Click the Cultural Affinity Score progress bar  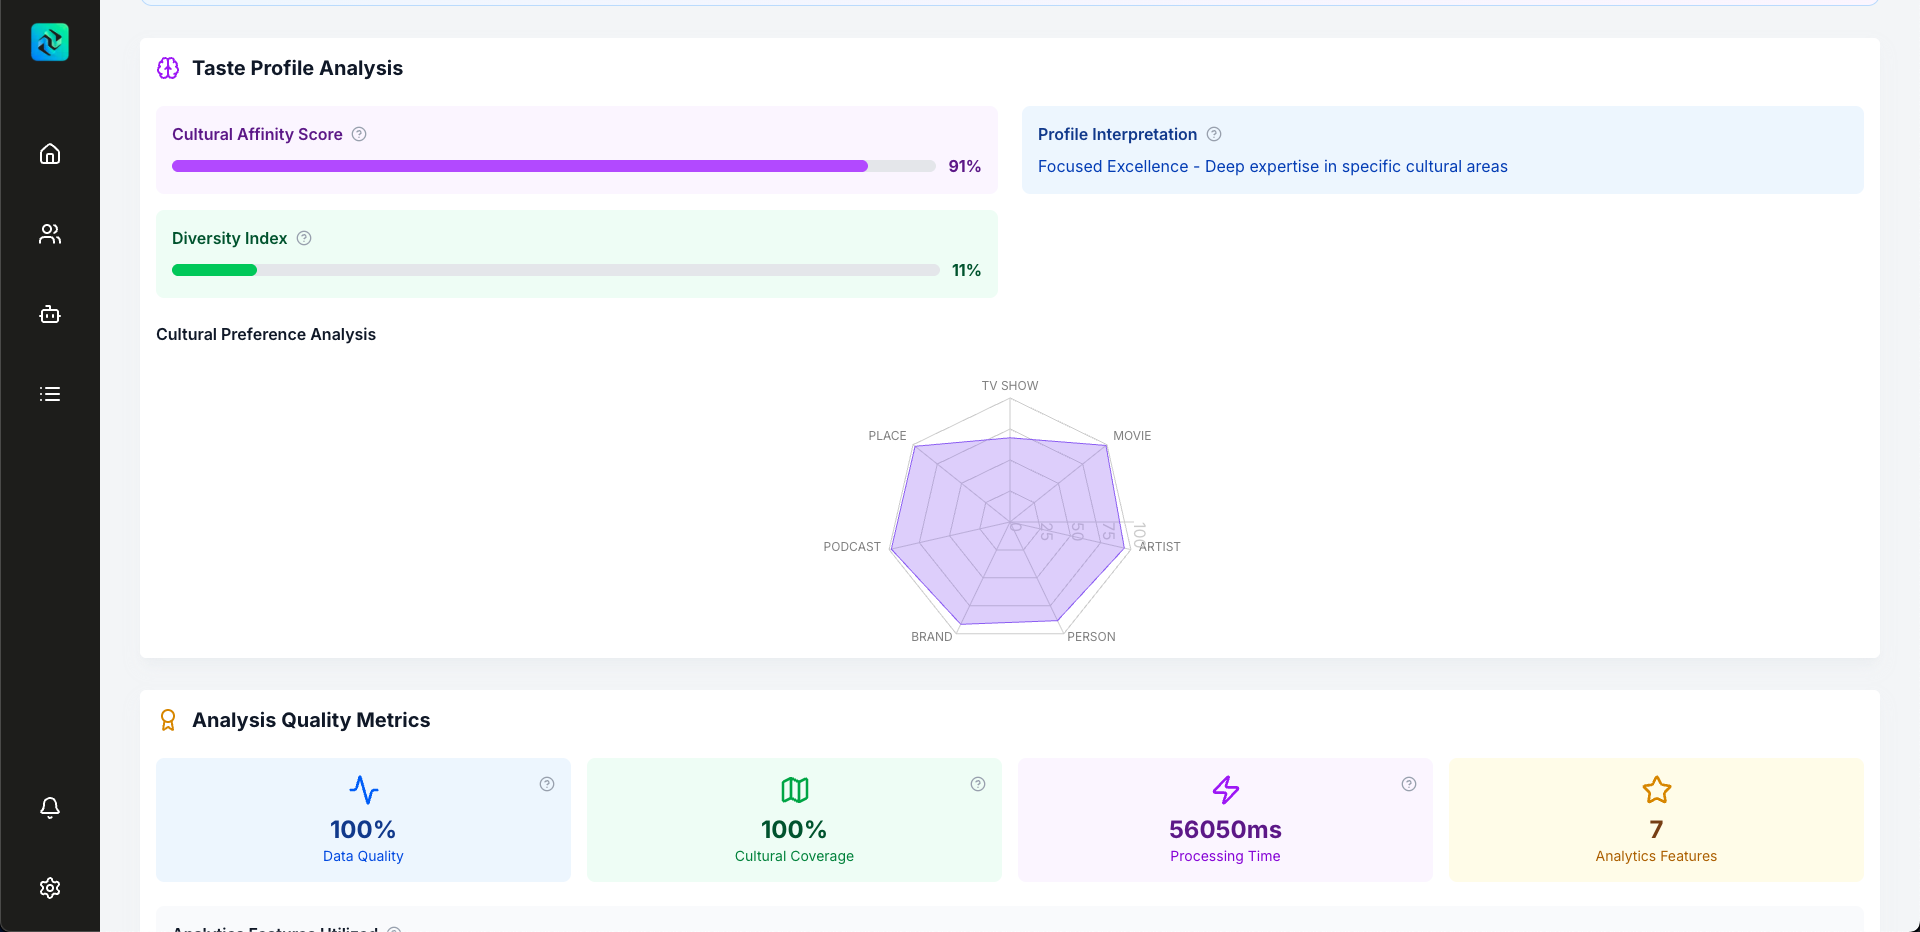point(554,166)
